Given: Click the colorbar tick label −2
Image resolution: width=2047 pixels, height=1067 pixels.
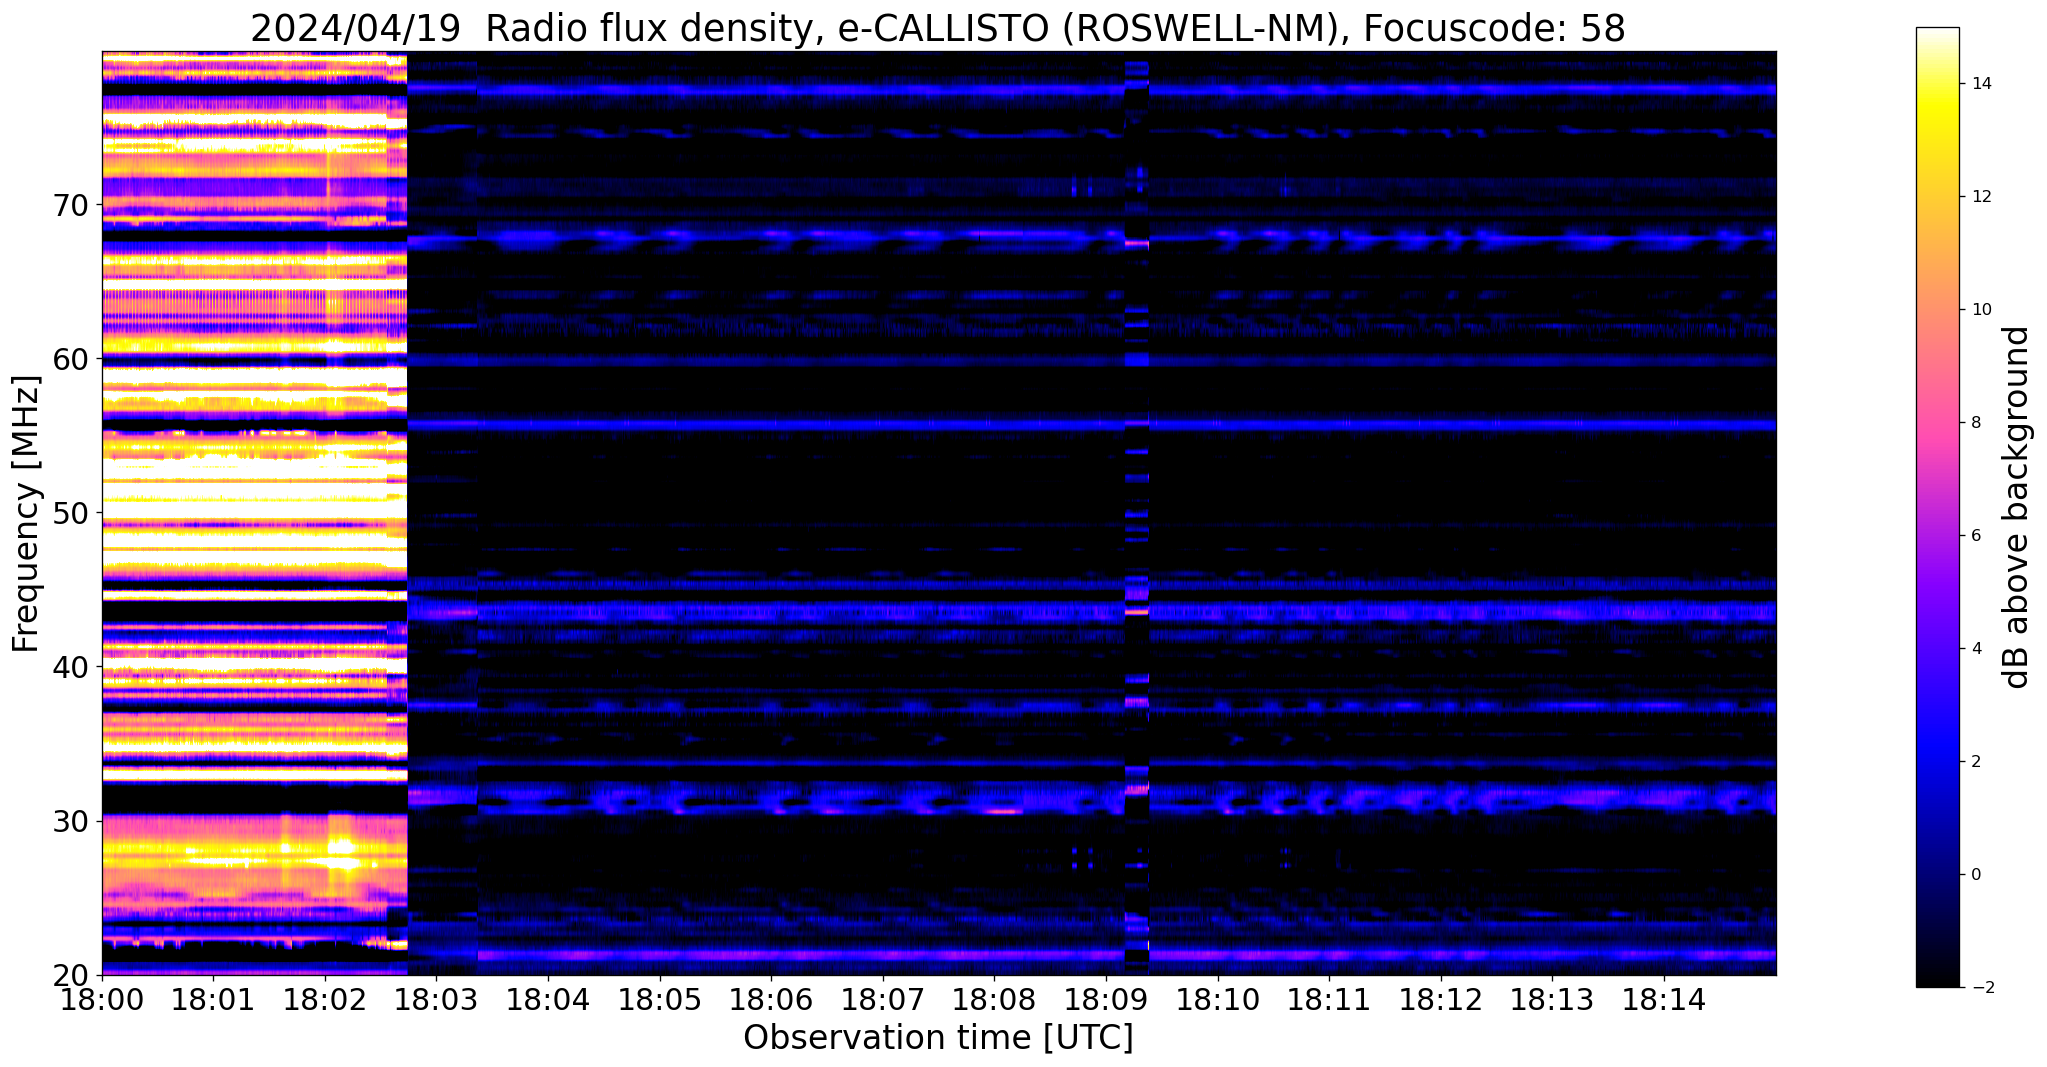Looking at the screenshot, I should 1981,987.
